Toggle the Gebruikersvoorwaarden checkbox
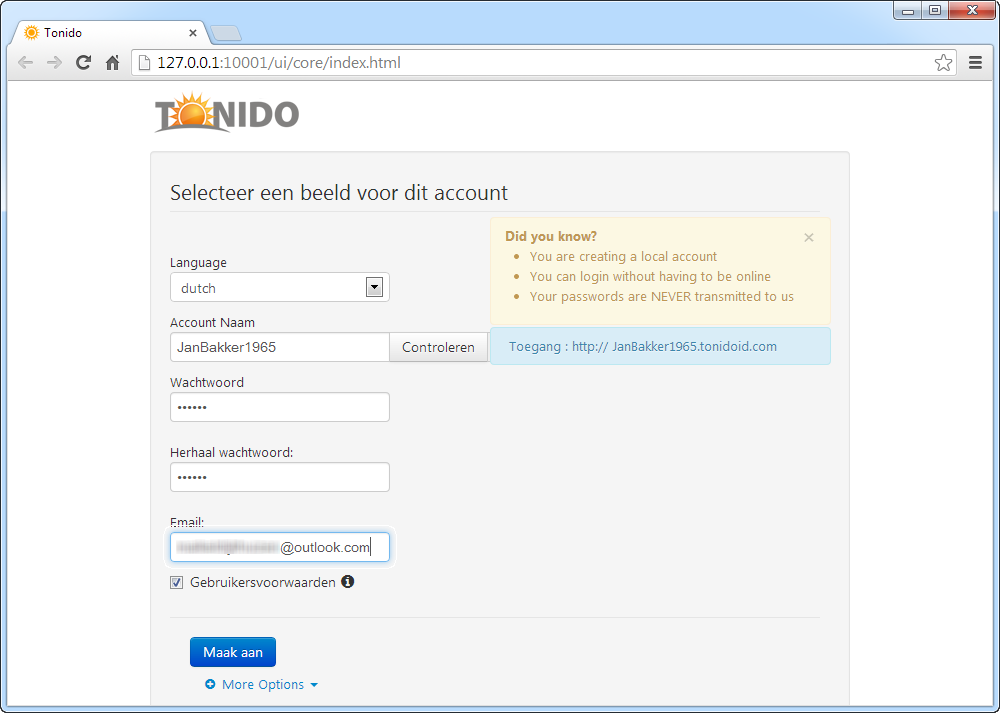 (x=177, y=582)
